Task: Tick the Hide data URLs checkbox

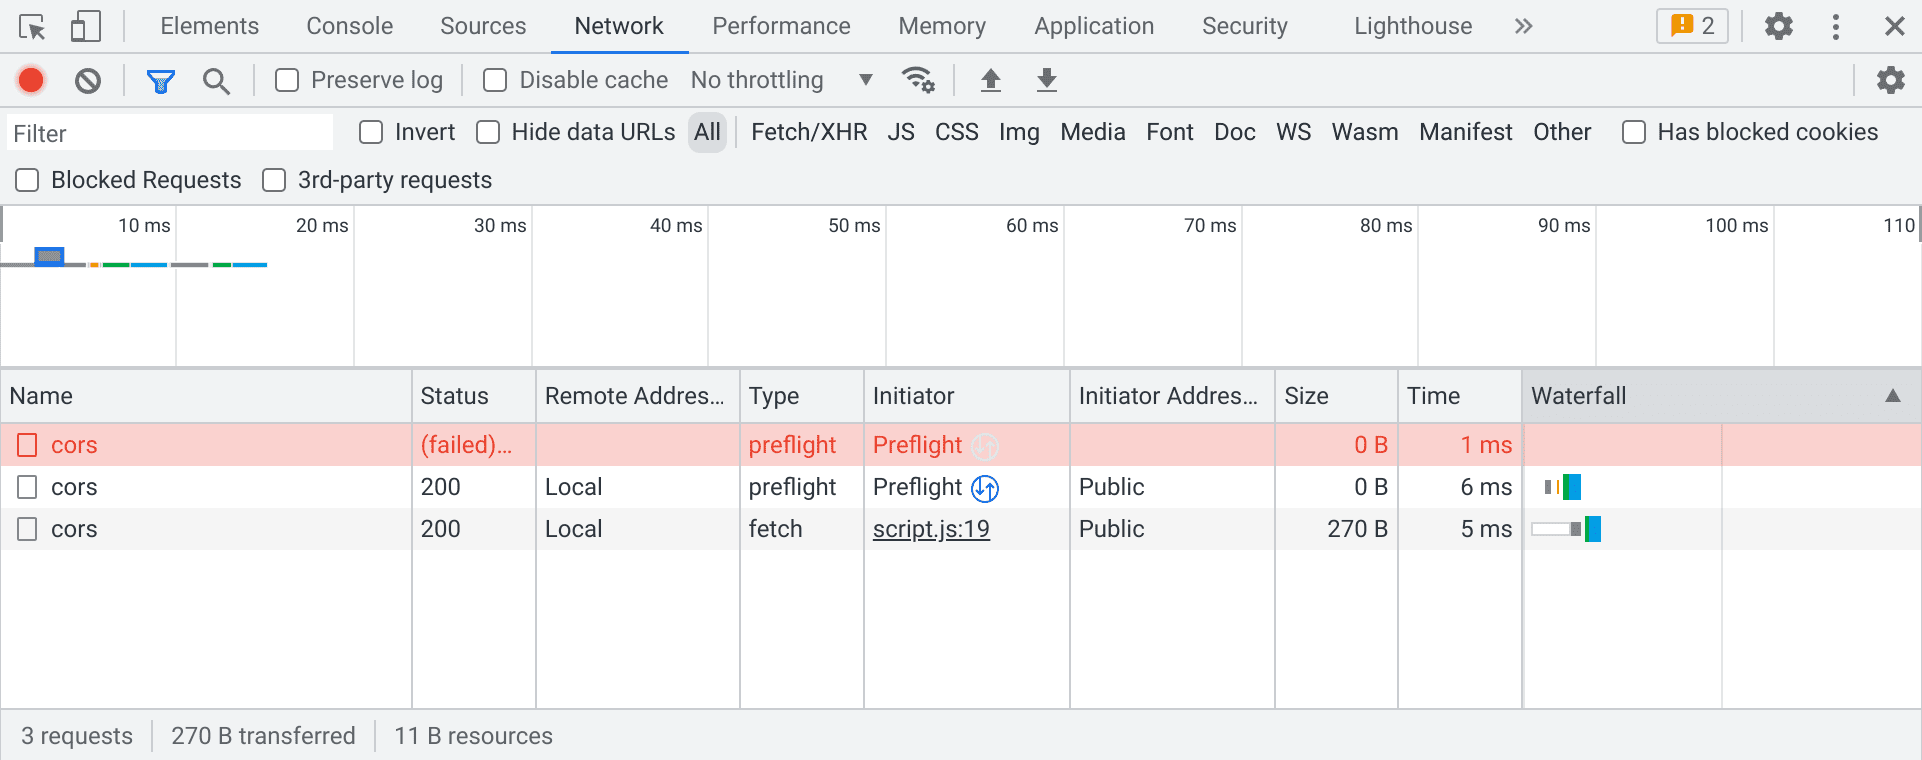Action: coord(488,132)
